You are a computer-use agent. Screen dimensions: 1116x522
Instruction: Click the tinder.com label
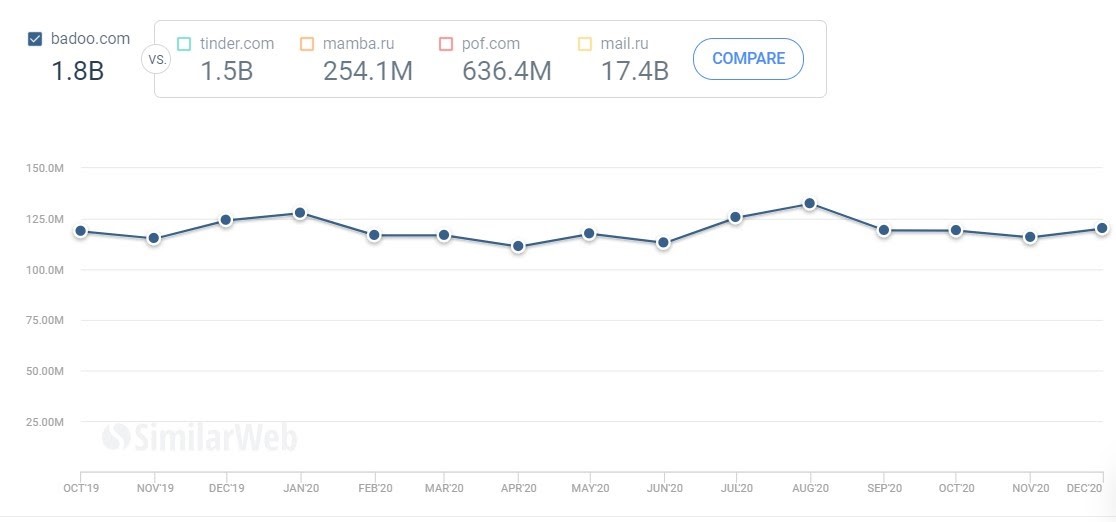click(x=237, y=43)
